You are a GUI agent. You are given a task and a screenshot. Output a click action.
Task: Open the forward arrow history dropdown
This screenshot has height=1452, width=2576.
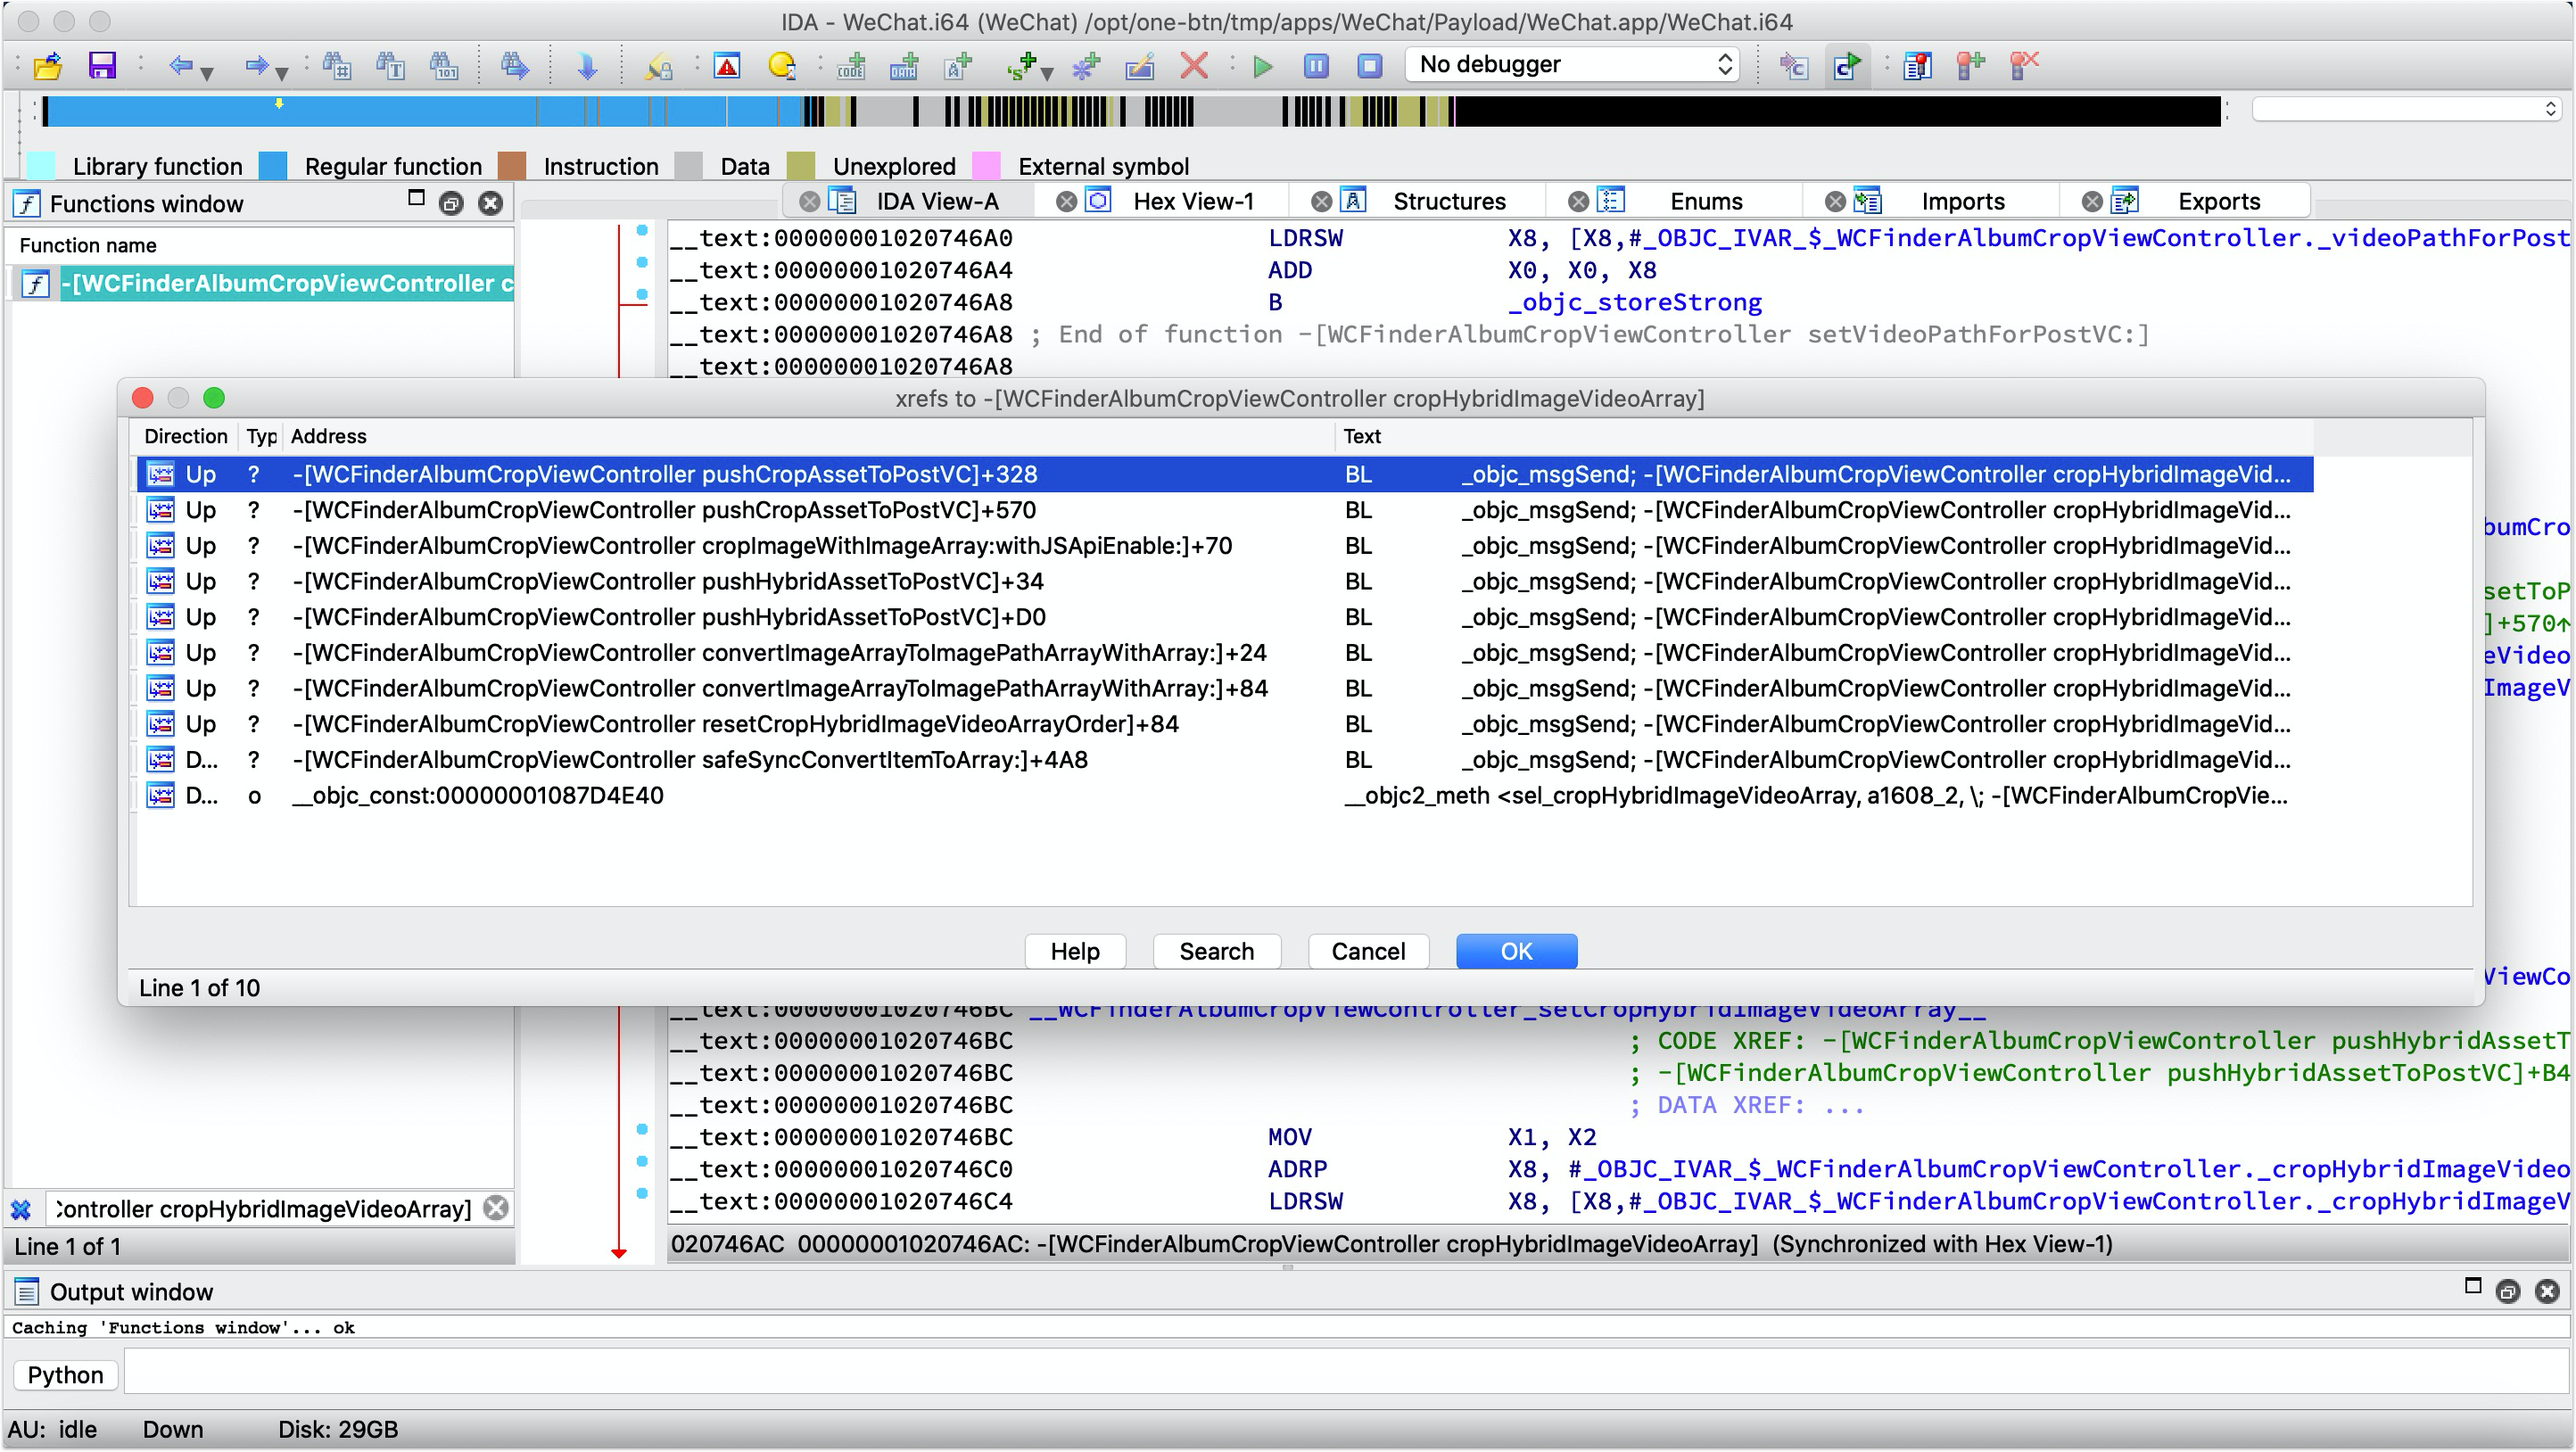point(282,72)
